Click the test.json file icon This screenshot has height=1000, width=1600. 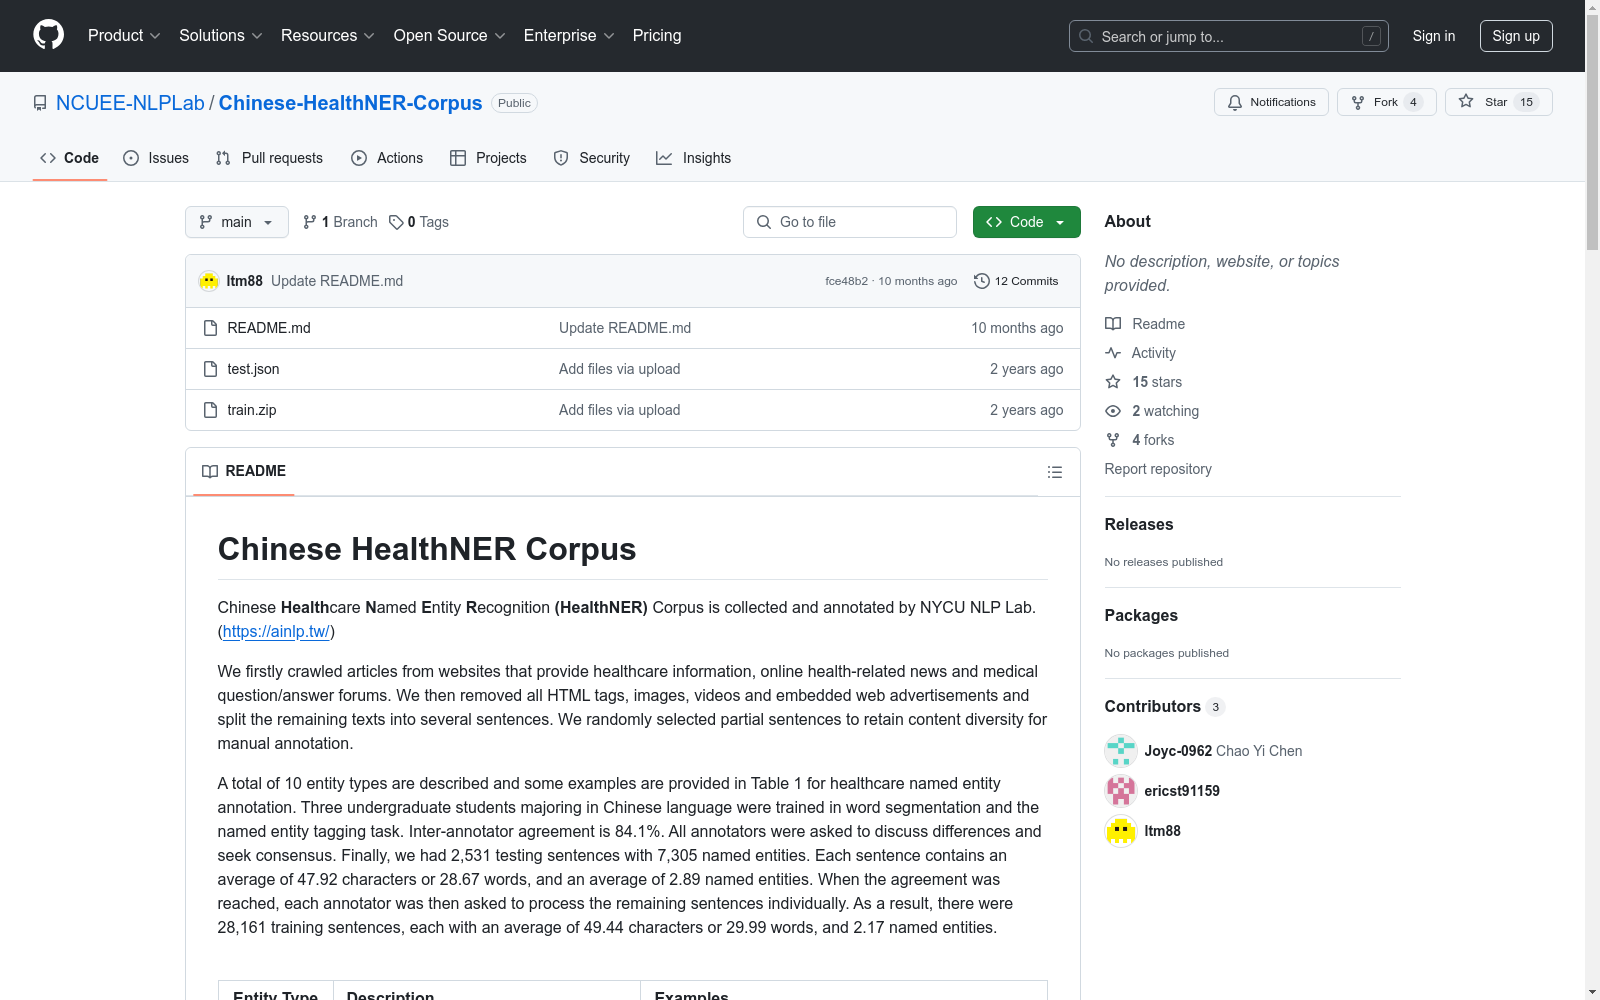point(210,369)
